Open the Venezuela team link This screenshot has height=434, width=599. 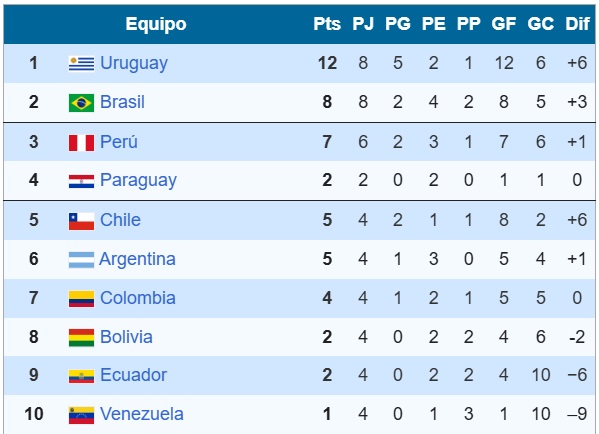142,414
